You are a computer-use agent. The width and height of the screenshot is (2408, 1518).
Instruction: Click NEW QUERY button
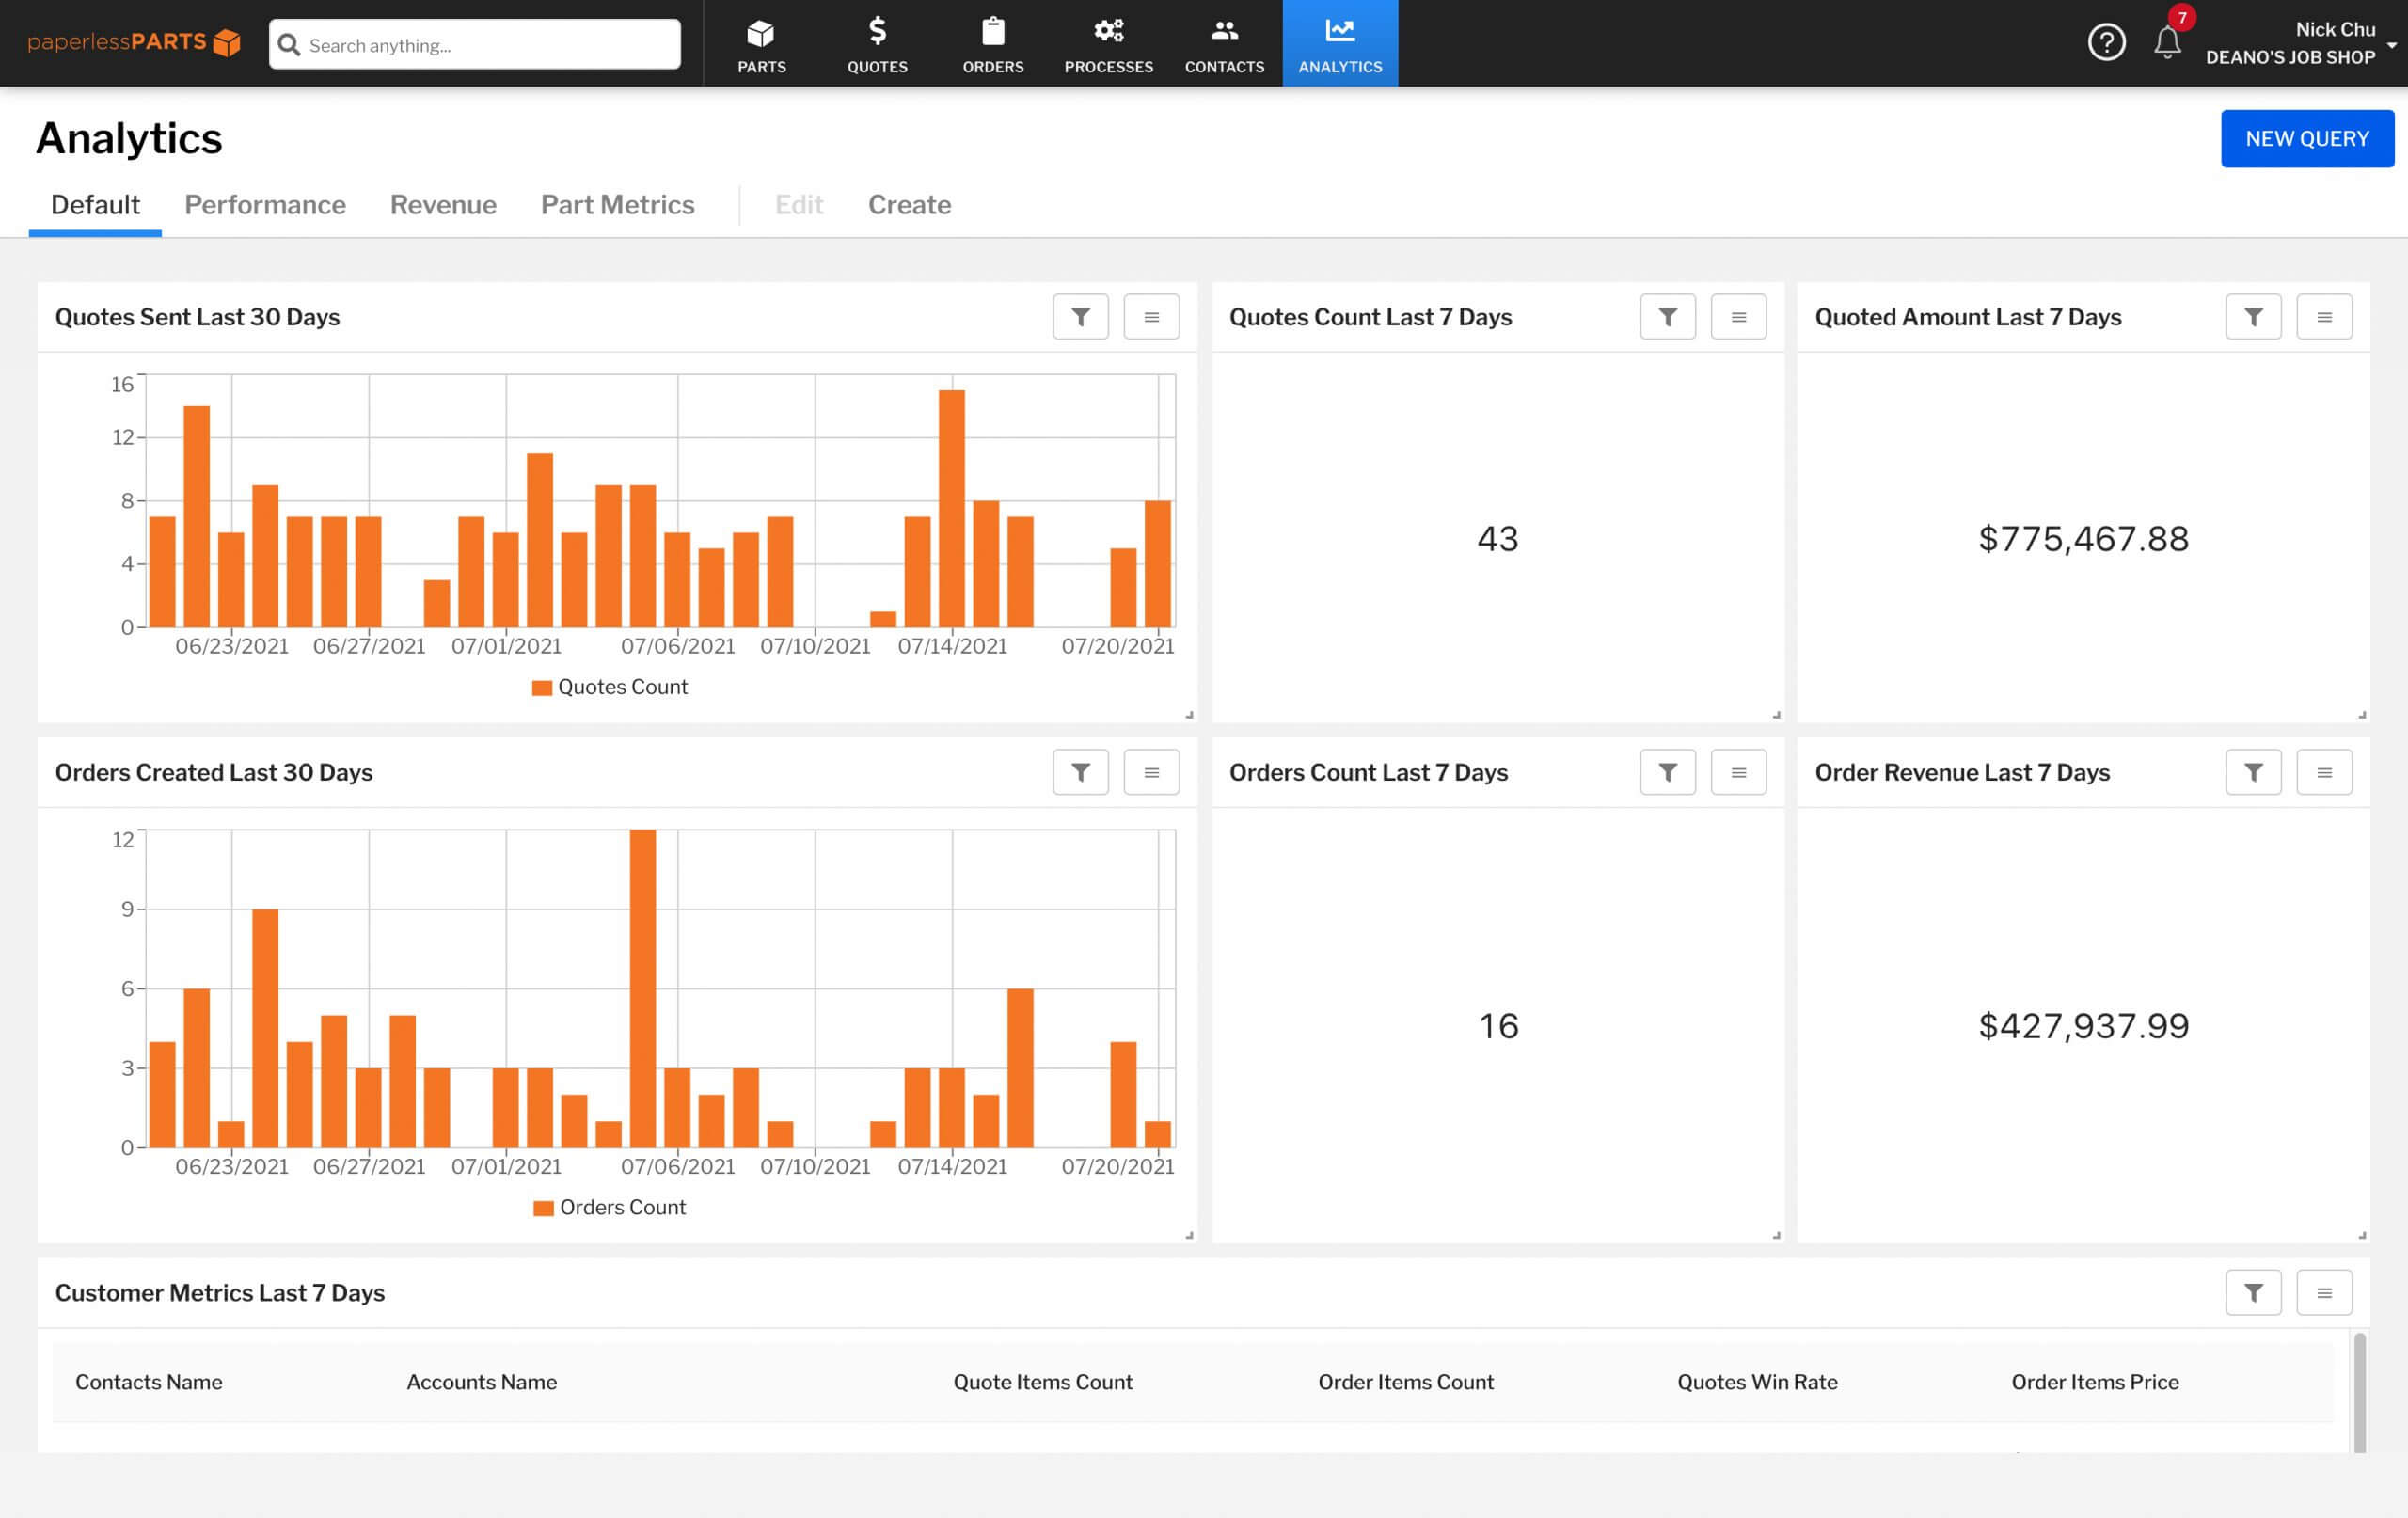[2308, 136]
